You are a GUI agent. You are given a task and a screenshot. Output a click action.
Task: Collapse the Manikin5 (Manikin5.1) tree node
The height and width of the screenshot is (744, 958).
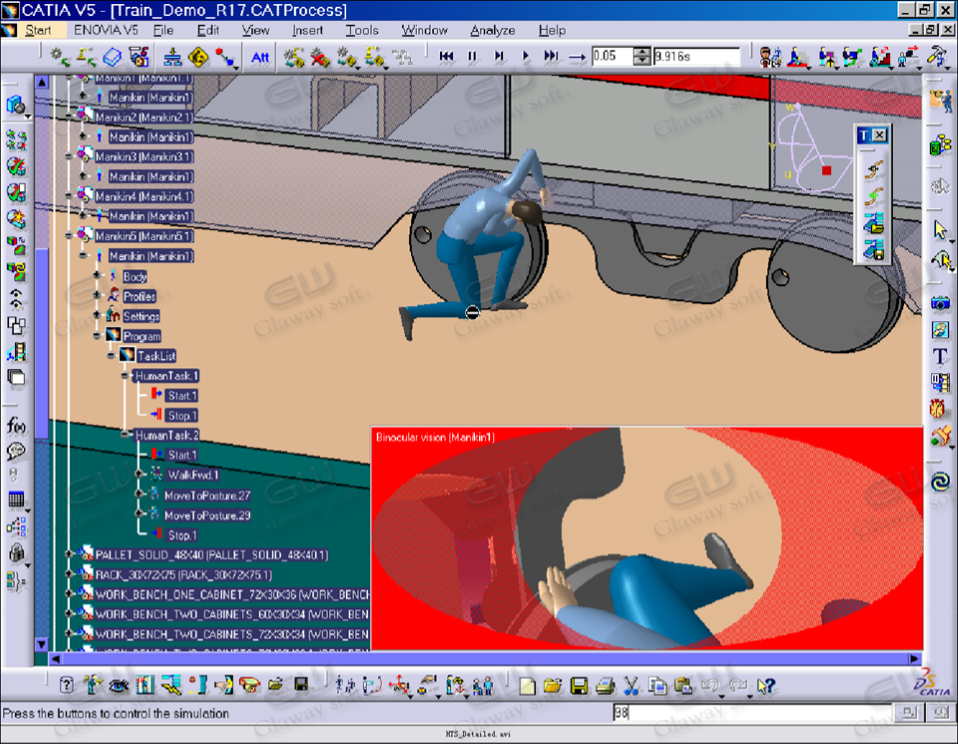click(x=70, y=236)
